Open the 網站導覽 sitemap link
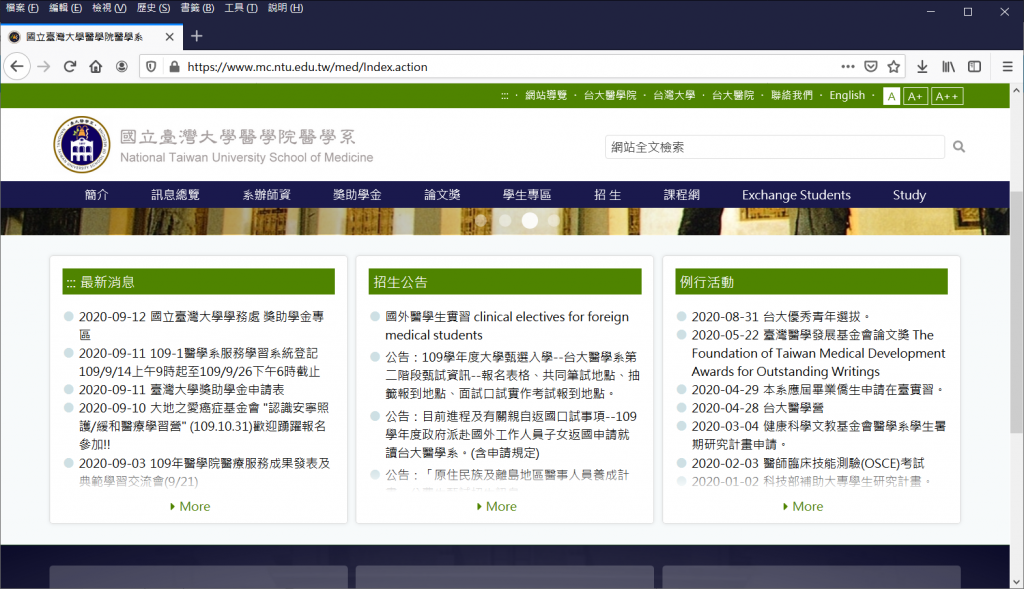 pos(546,95)
